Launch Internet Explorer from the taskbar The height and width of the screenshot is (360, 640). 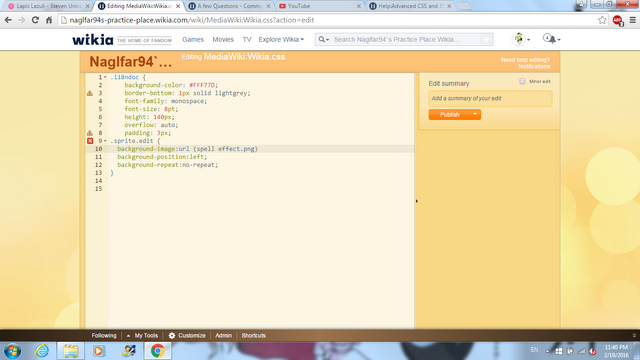[42, 351]
